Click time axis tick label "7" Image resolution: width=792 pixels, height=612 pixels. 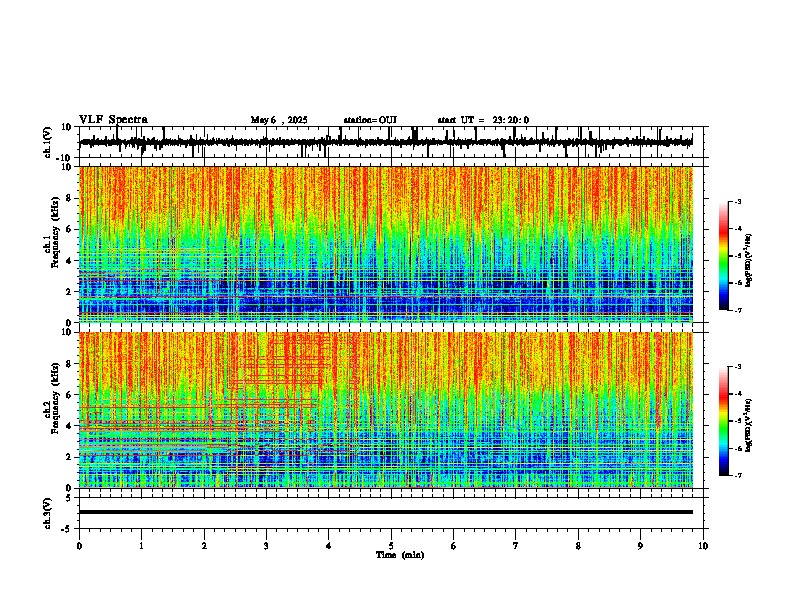click(516, 546)
